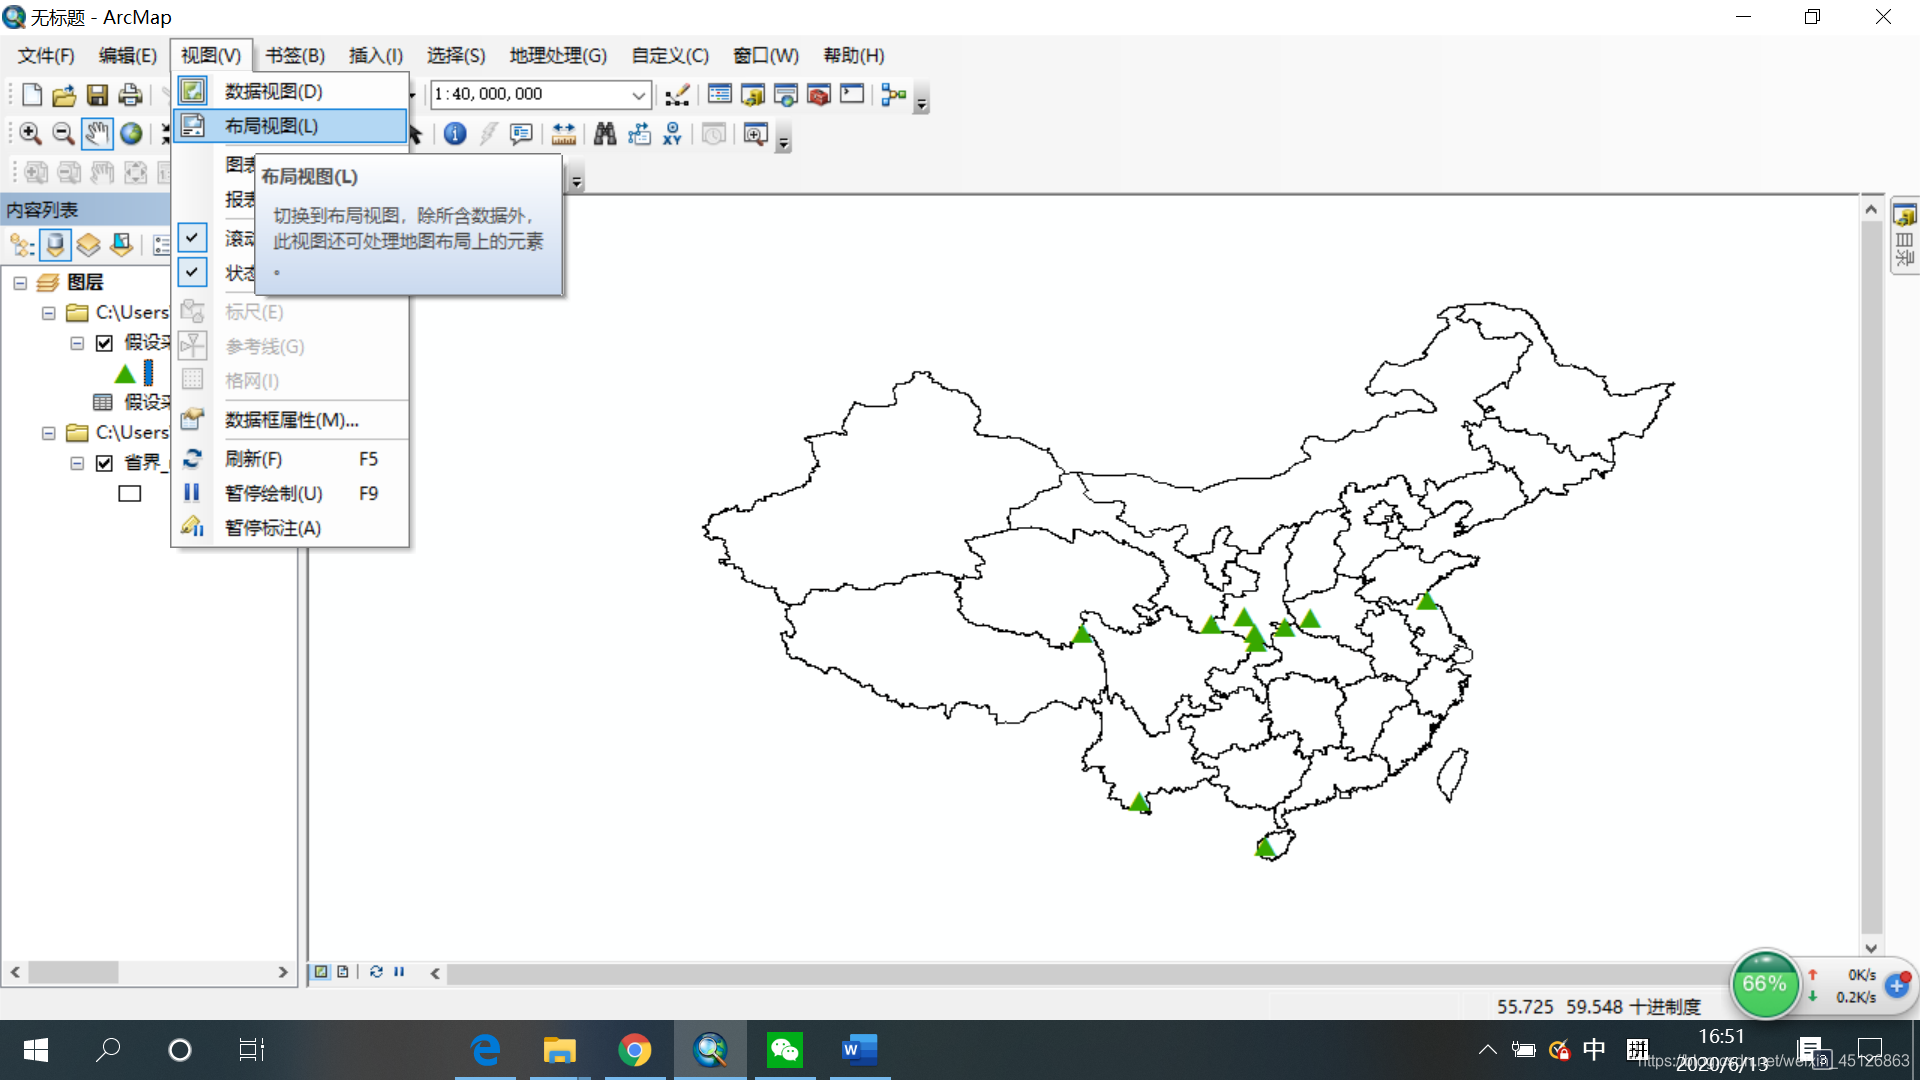Open the Editor toolbar icon

(x=677, y=95)
